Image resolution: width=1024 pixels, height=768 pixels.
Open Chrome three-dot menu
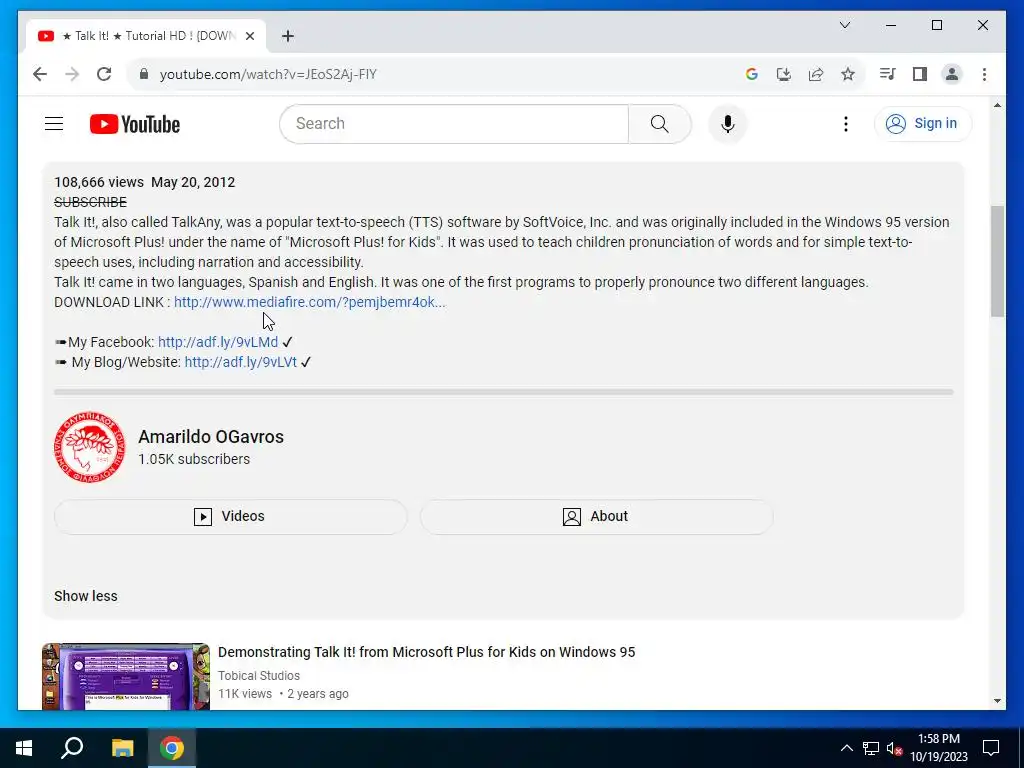click(x=984, y=74)
